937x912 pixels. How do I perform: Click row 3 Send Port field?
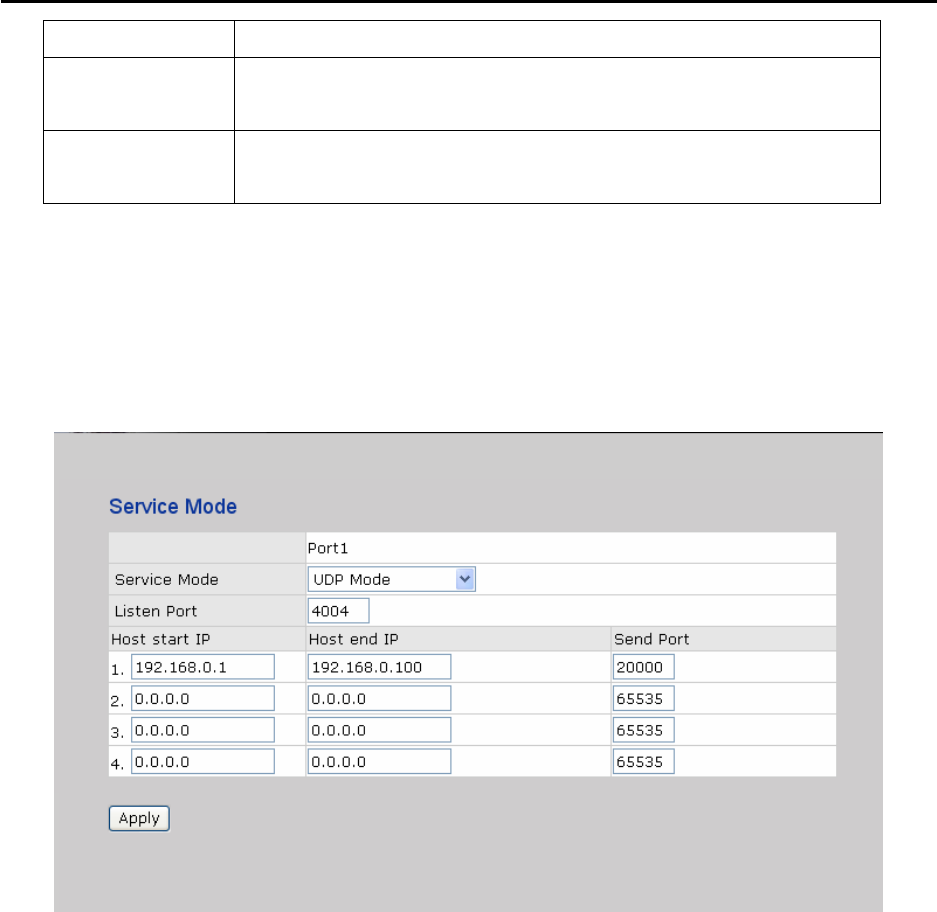point(644,730)
